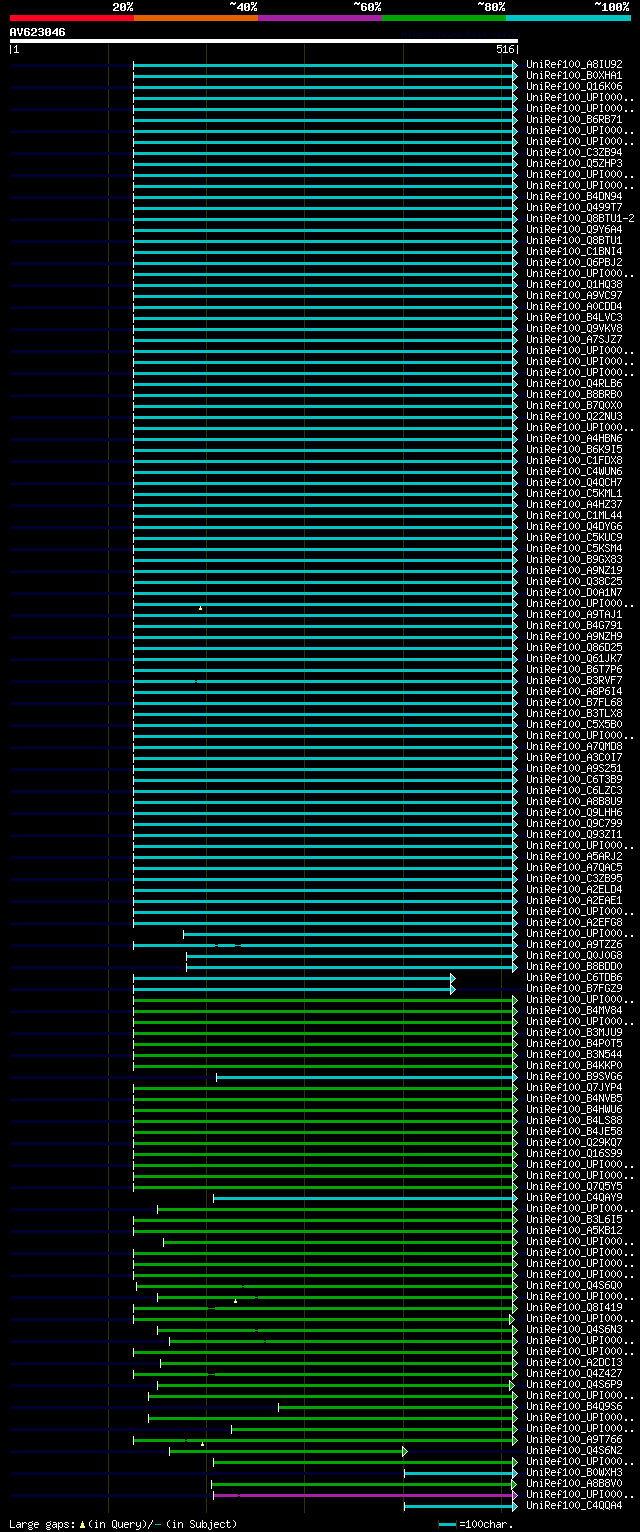The width and height of the screenshot is (640, 1532).
Task: Click hit label UniRef100_A5KB12
Action: 574,1230
